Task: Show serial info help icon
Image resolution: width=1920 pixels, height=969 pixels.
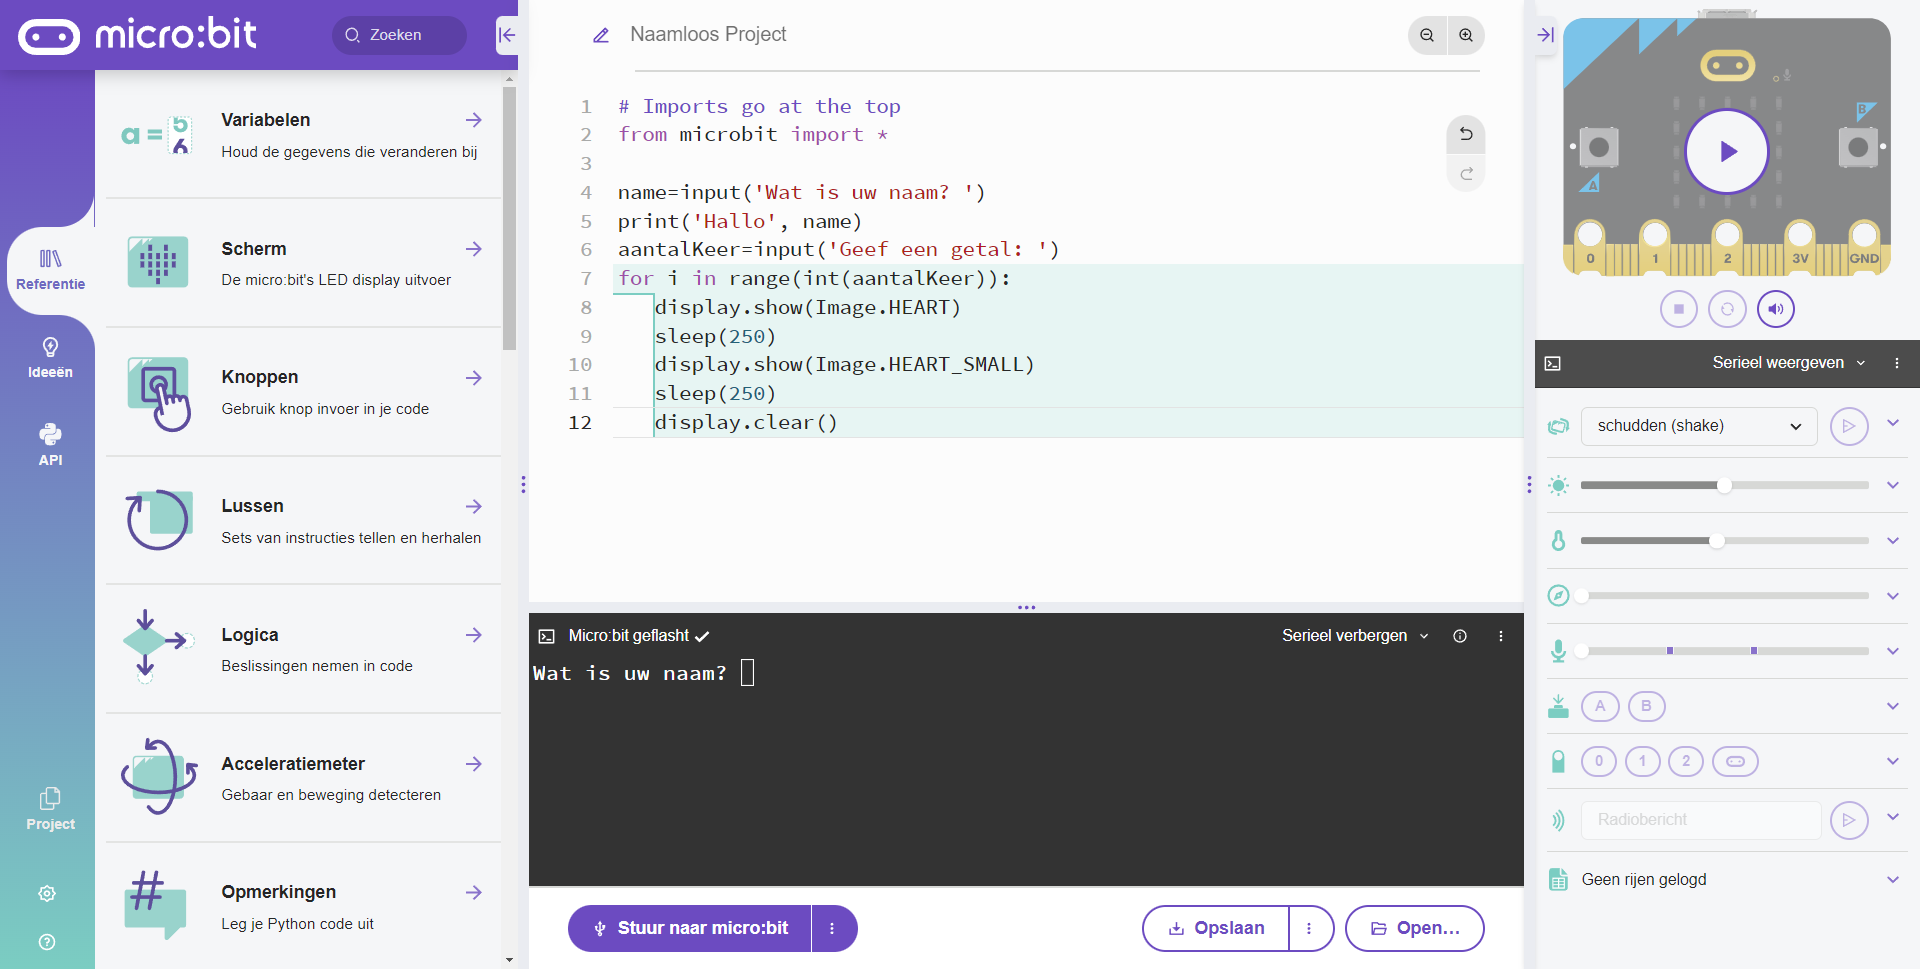Action: point(1460,636)
